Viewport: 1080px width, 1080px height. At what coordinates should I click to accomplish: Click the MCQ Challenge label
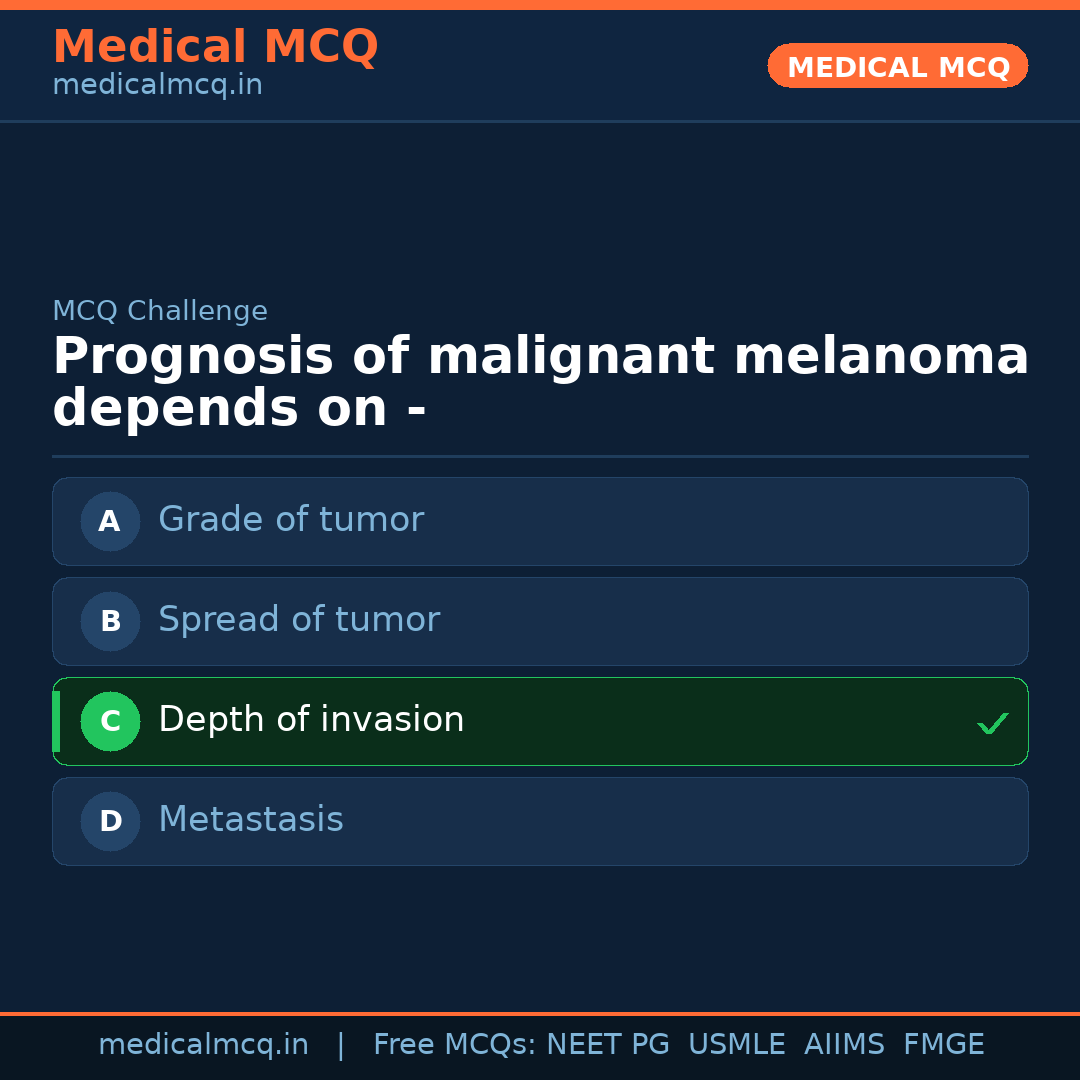pos(160,311)
